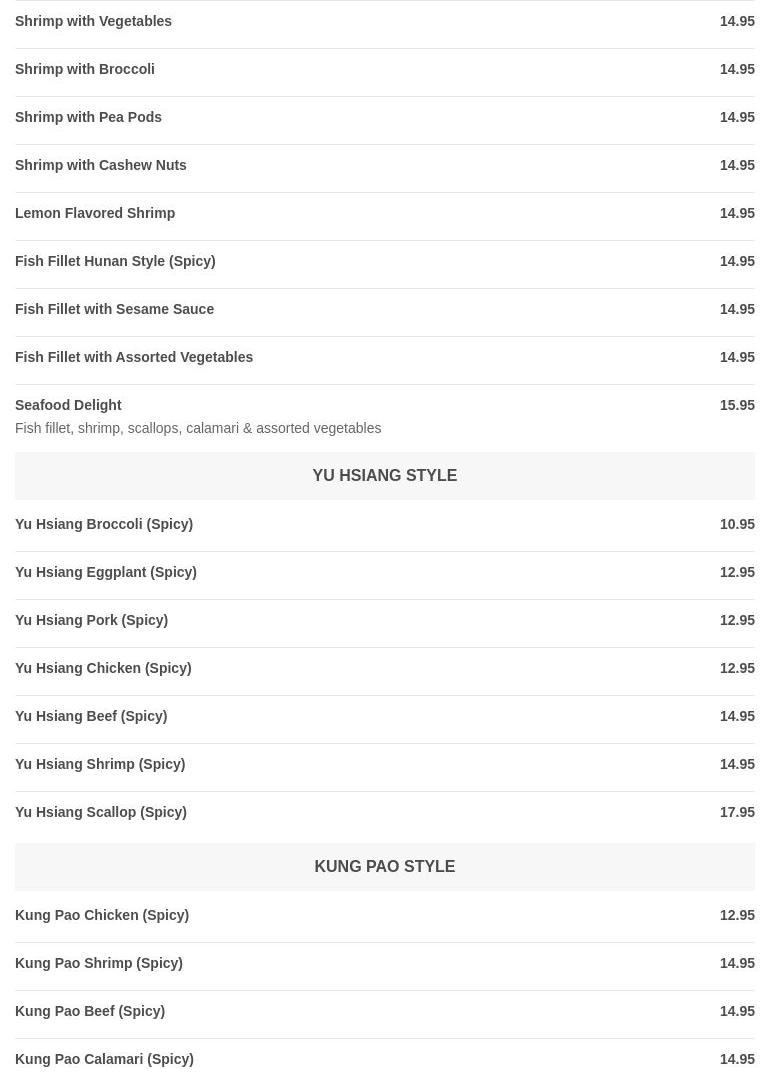Open Shrimp with Pea Pods item
This screenshot has height=1084, width=770.
(385, 118)
